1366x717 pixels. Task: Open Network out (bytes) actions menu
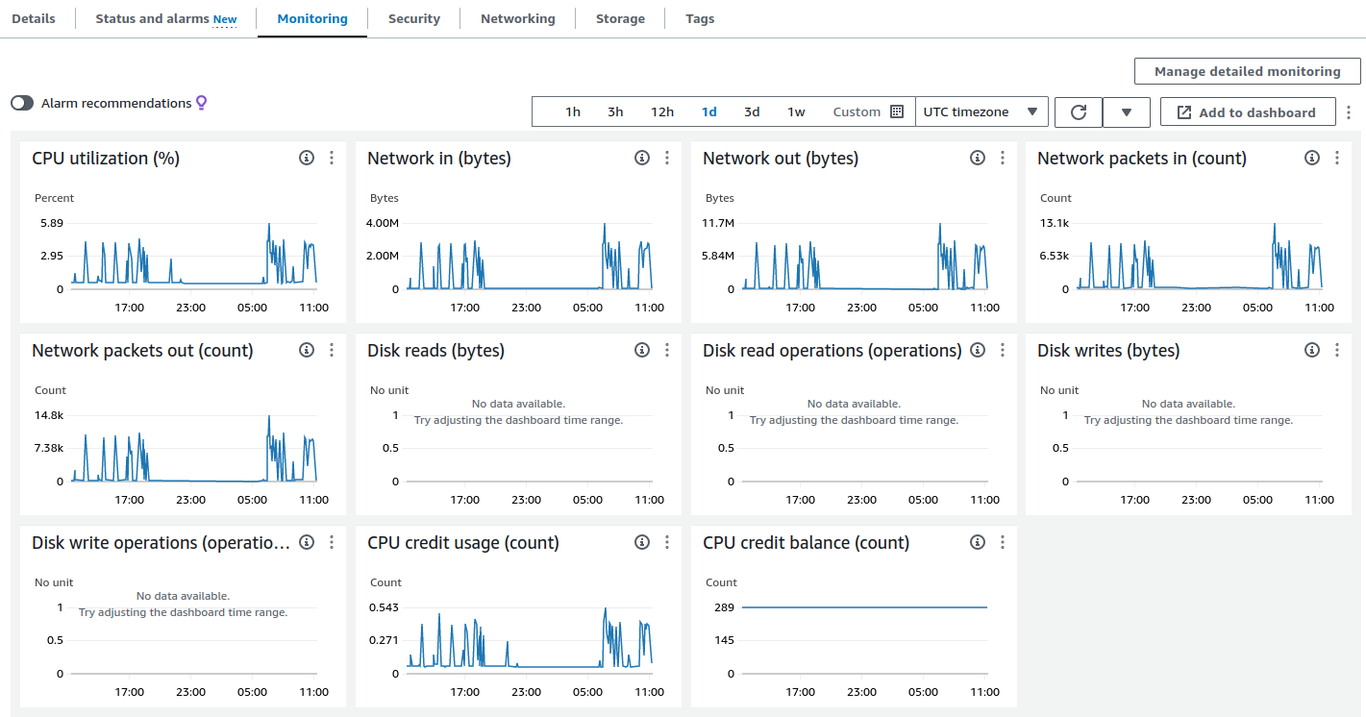click(x=1003, y=158)
